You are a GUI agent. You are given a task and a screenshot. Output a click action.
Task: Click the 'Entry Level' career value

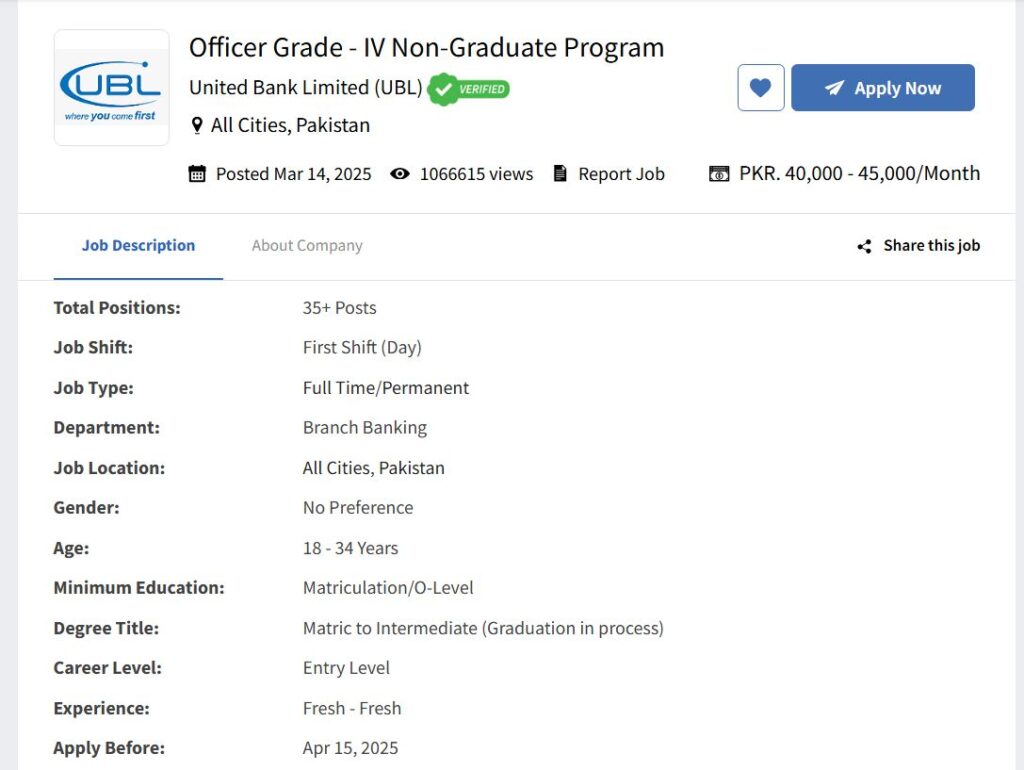[x=346, y=668]
